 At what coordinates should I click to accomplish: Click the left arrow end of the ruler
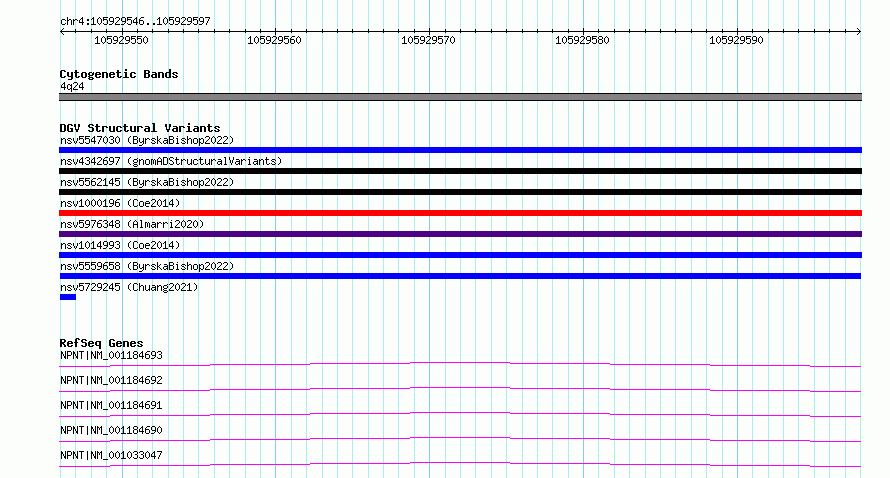point(62,31)
